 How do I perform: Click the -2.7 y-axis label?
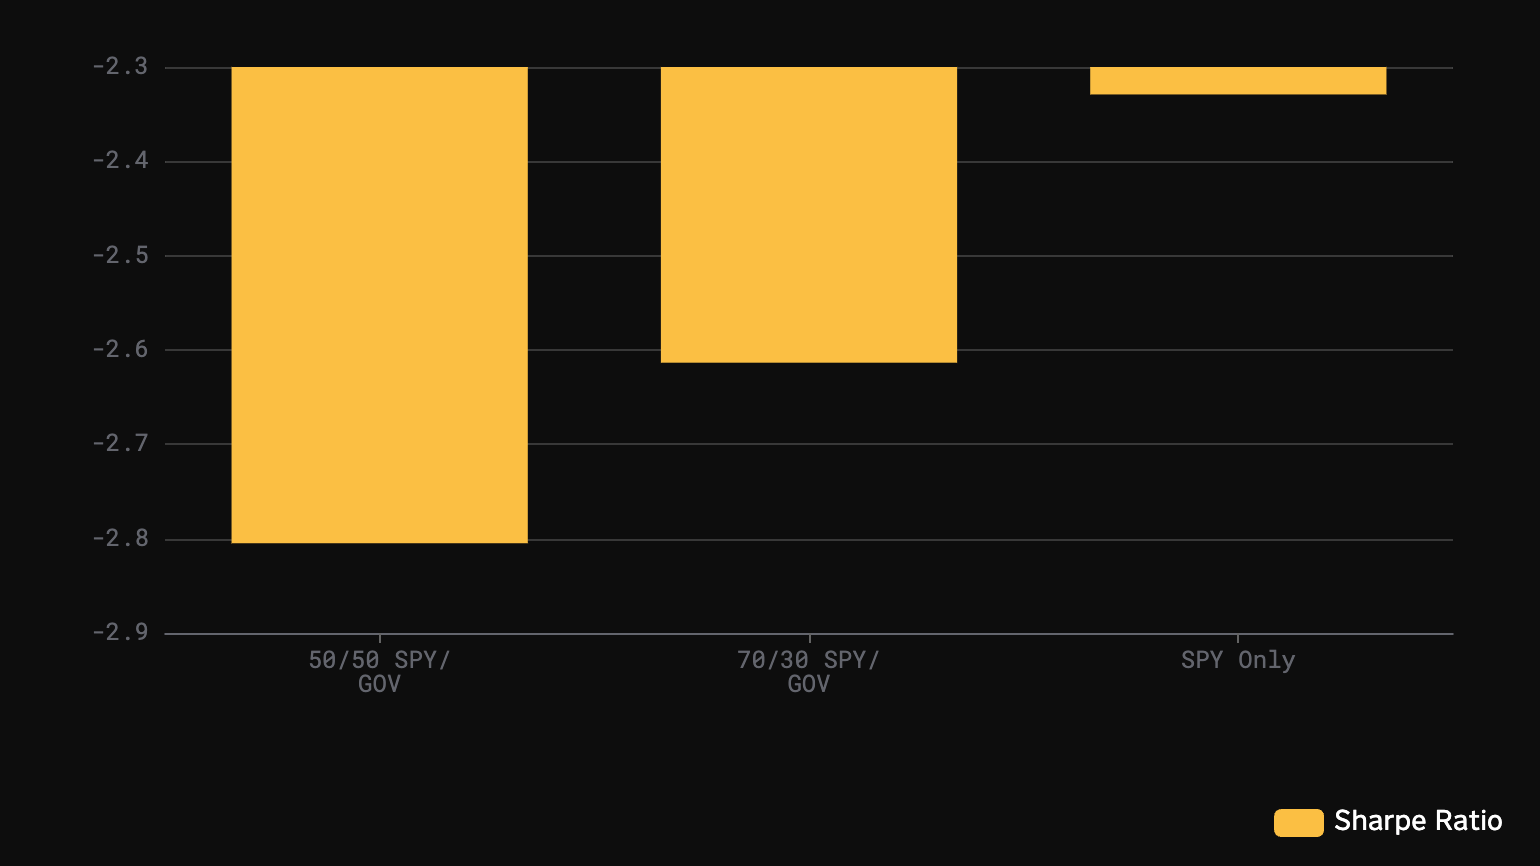[x=120, y=443]
